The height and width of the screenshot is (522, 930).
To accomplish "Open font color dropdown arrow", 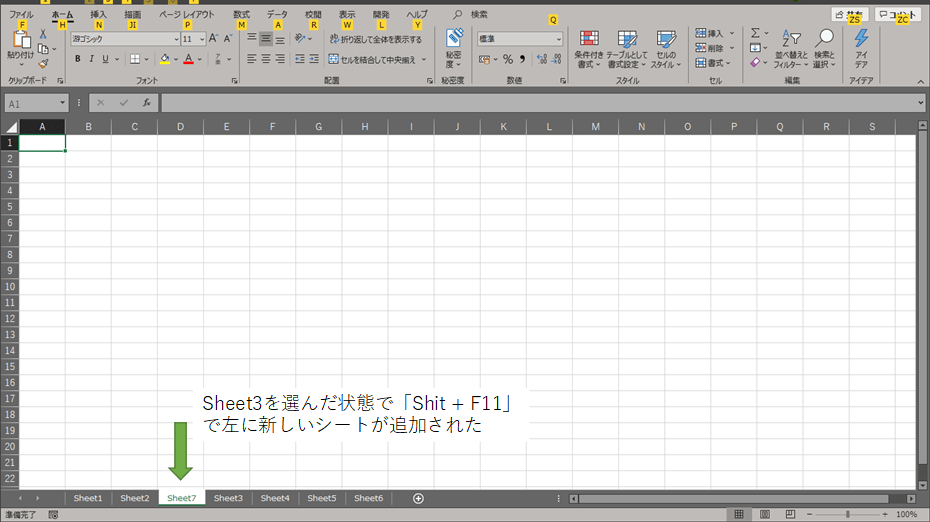I will click(200, 59).
